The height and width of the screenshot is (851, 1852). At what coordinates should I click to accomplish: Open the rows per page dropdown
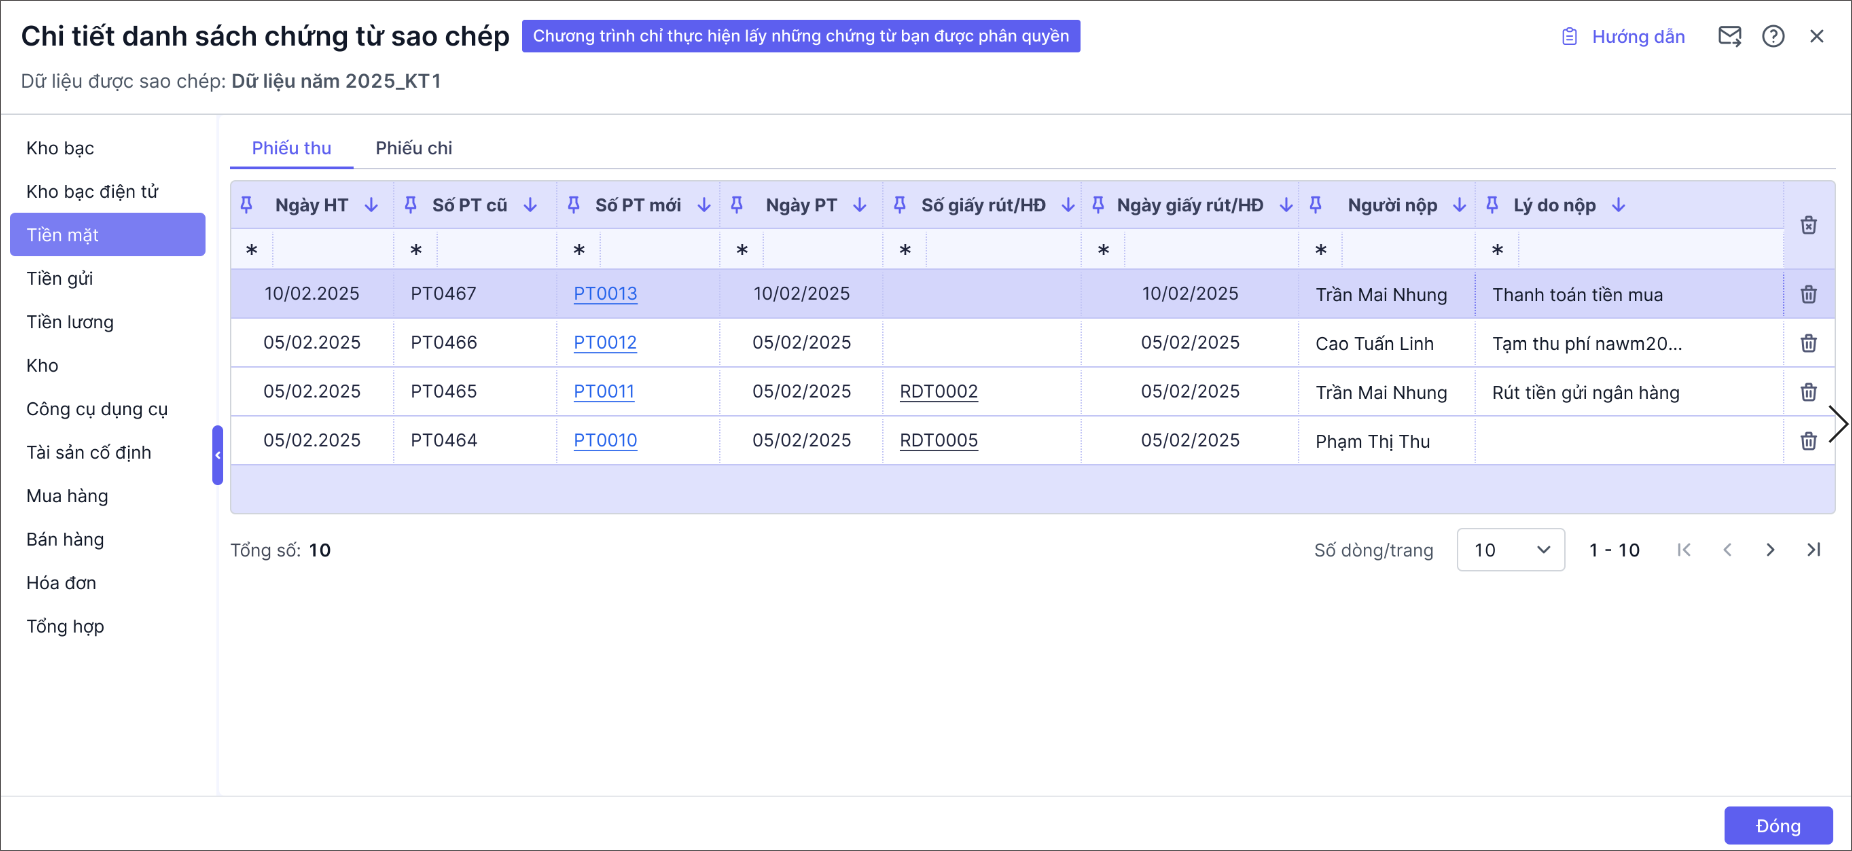point(1510,550)
